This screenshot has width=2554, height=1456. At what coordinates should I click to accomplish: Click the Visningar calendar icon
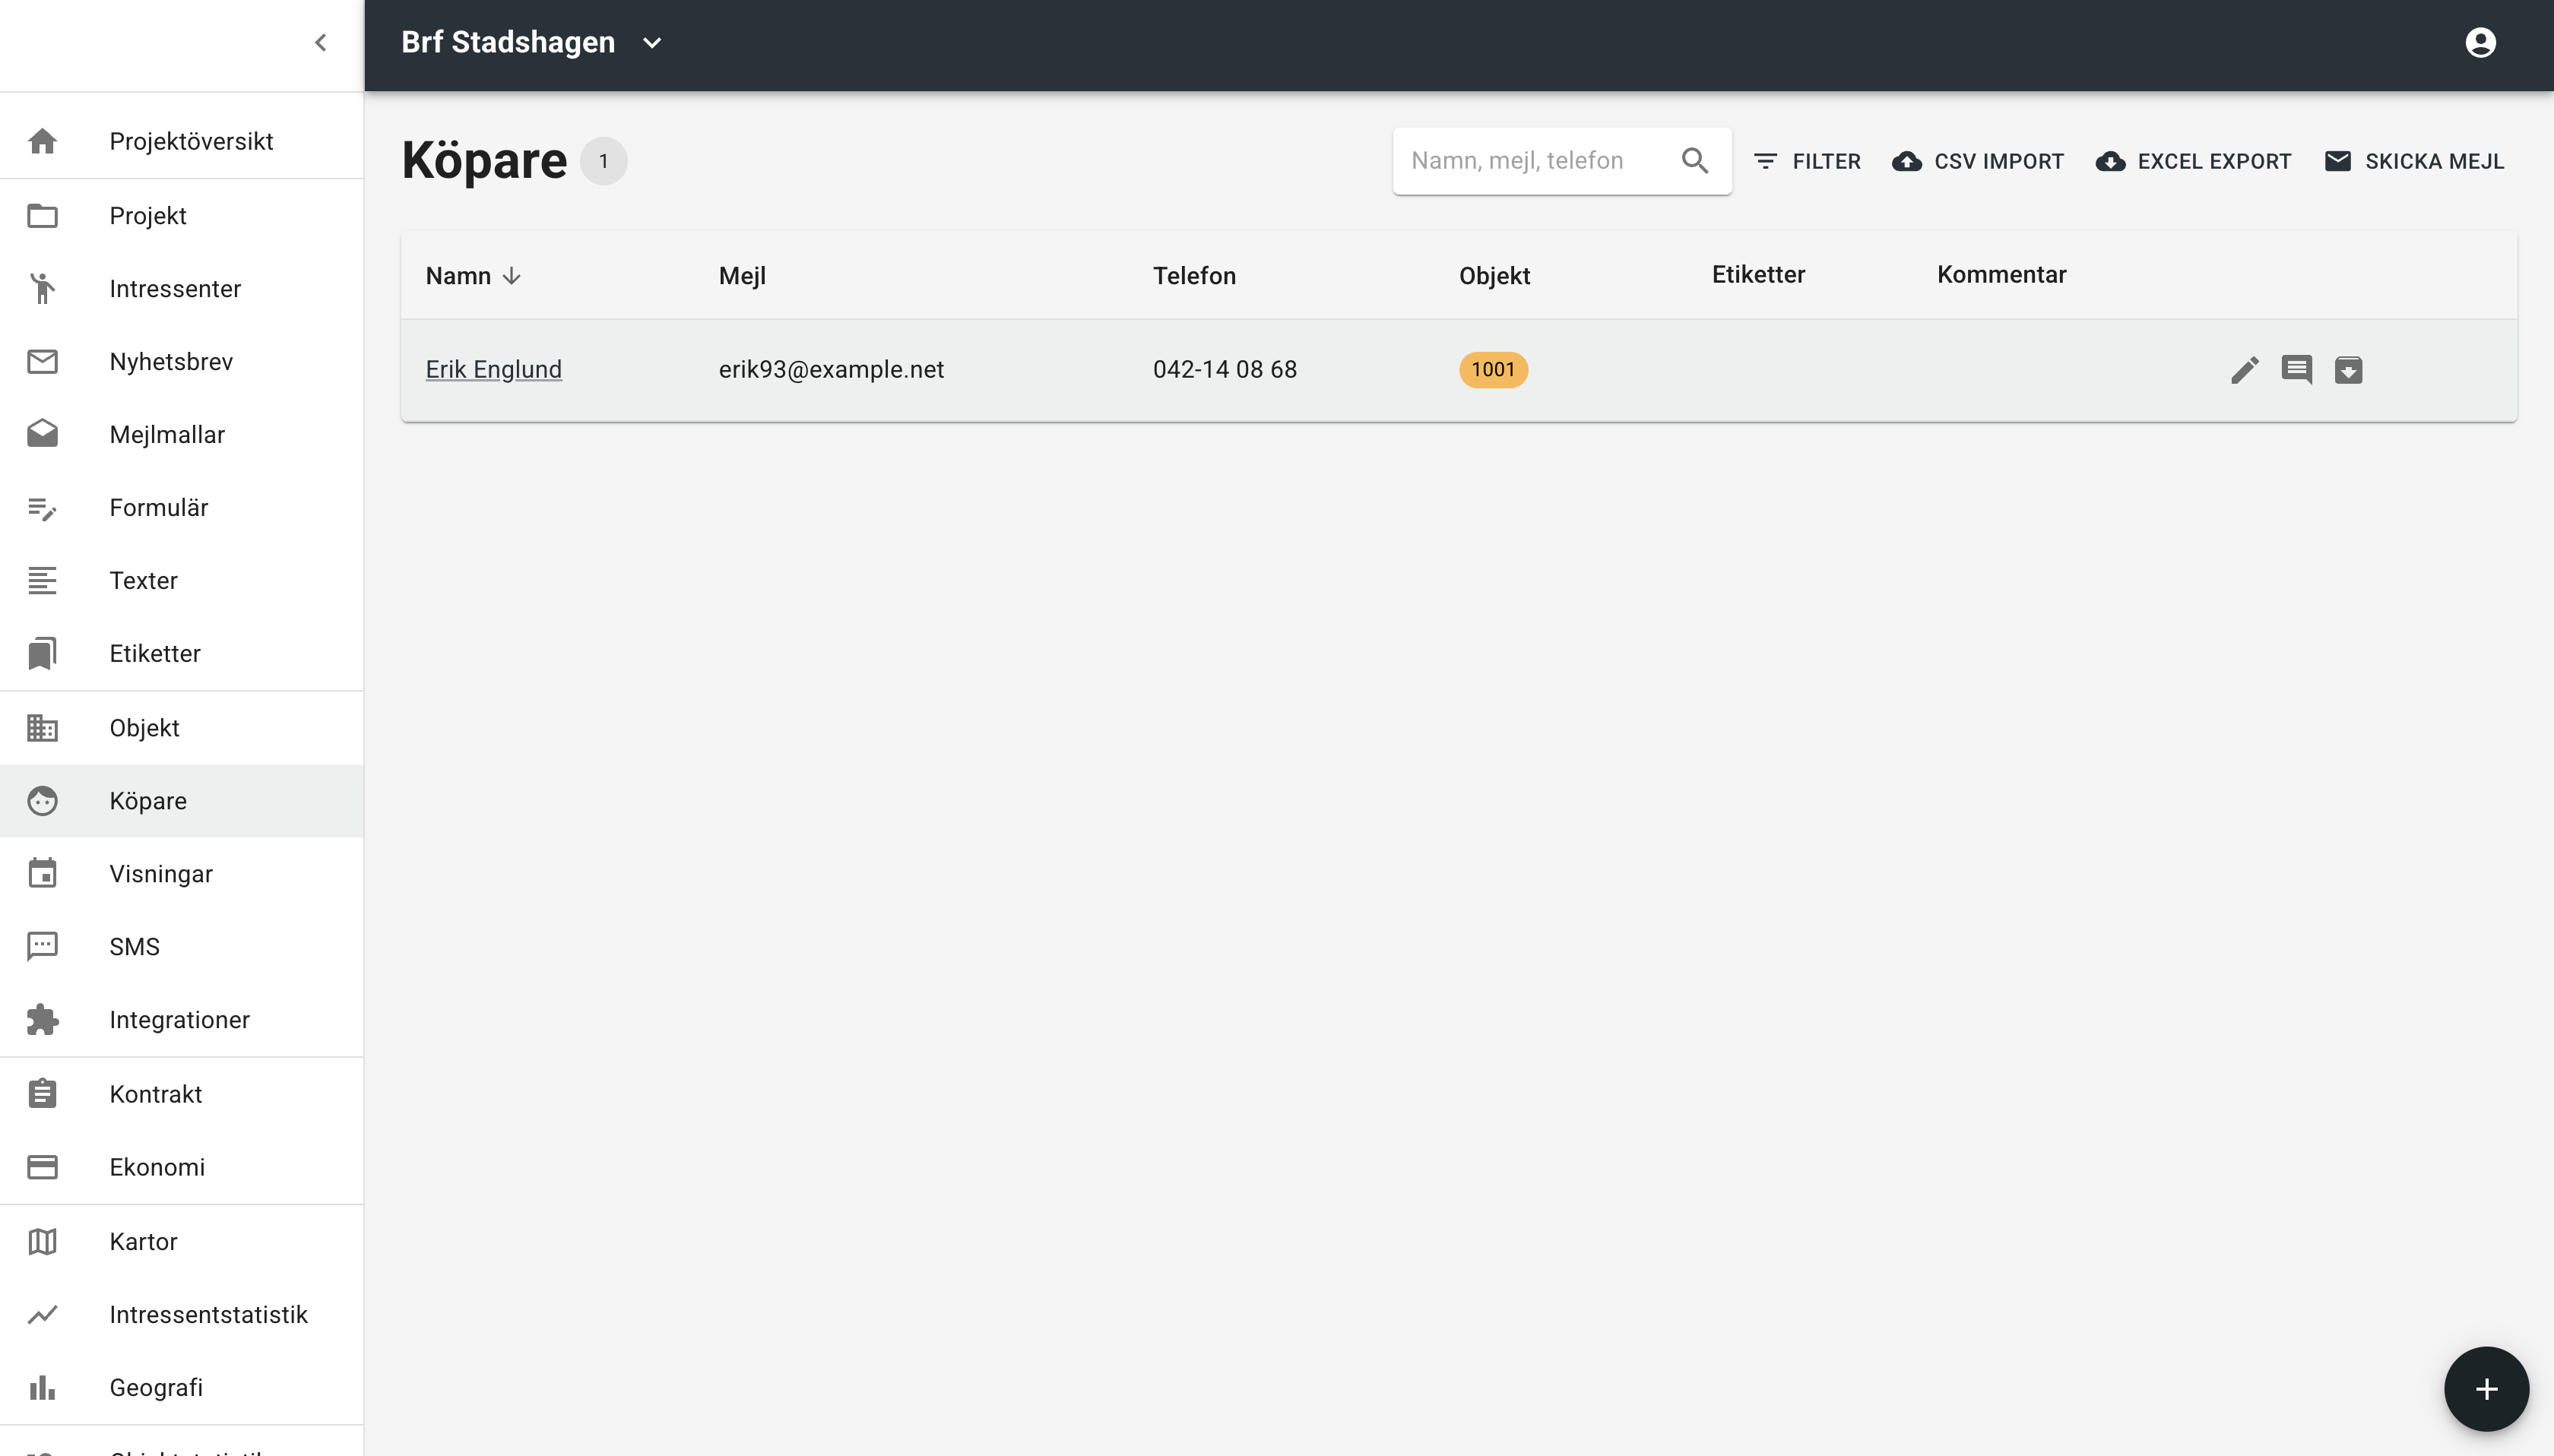[42, 873]
